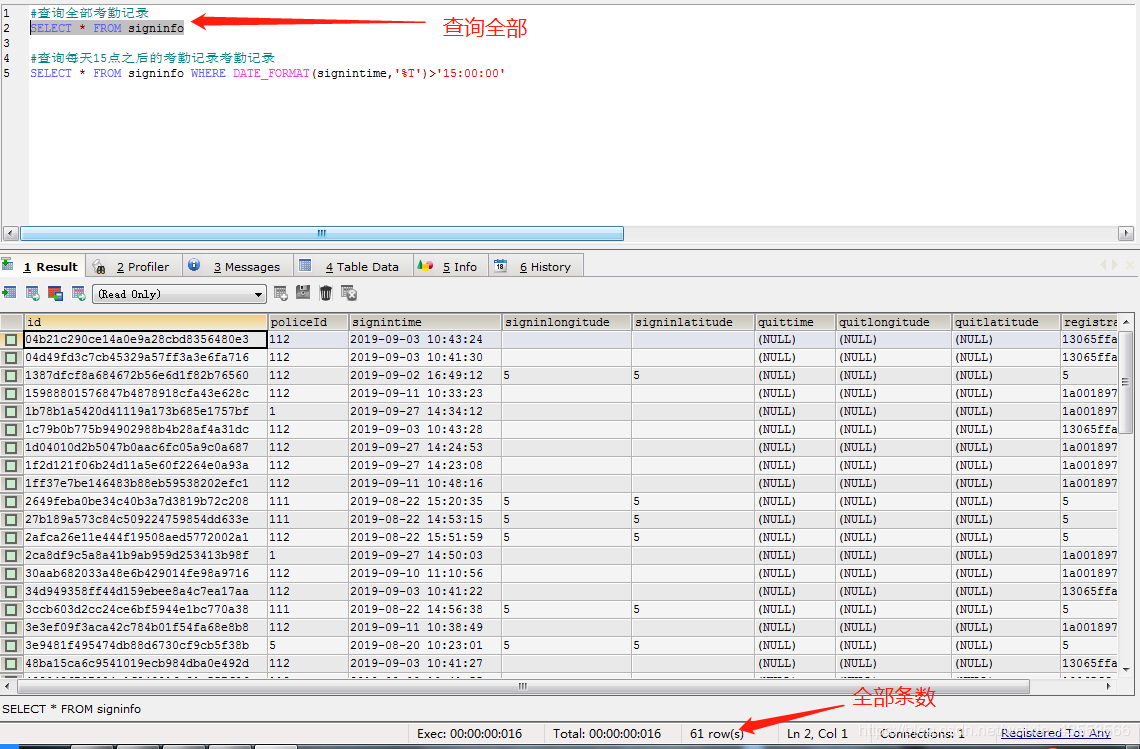Open the 5 Info tab
Viewport: 1140px width, 749px height.
coord(451,267)
